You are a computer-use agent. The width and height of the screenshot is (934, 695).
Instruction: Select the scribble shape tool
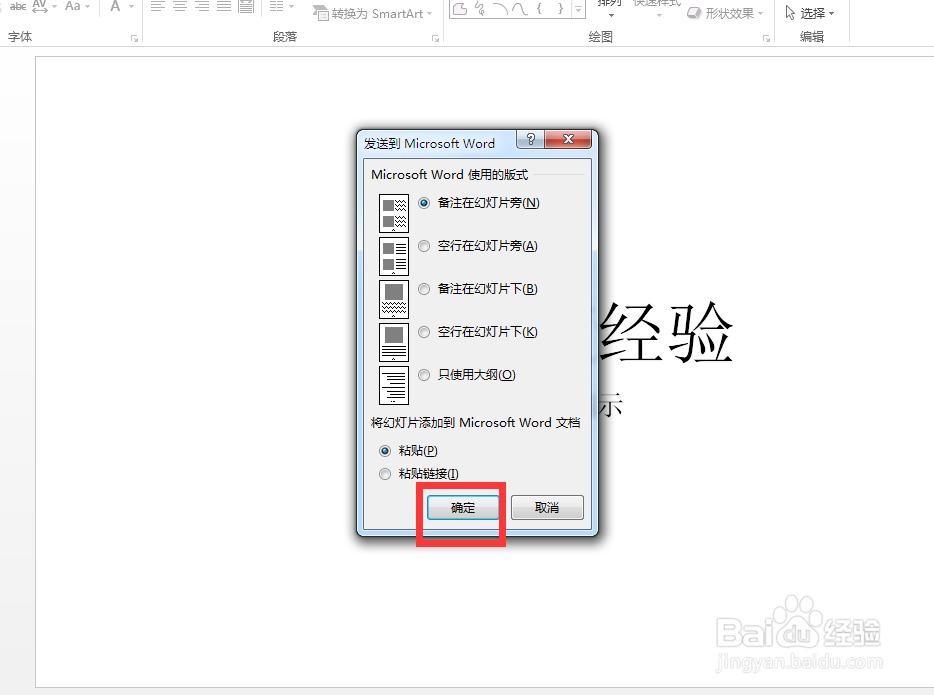click(x=480, y=8)
